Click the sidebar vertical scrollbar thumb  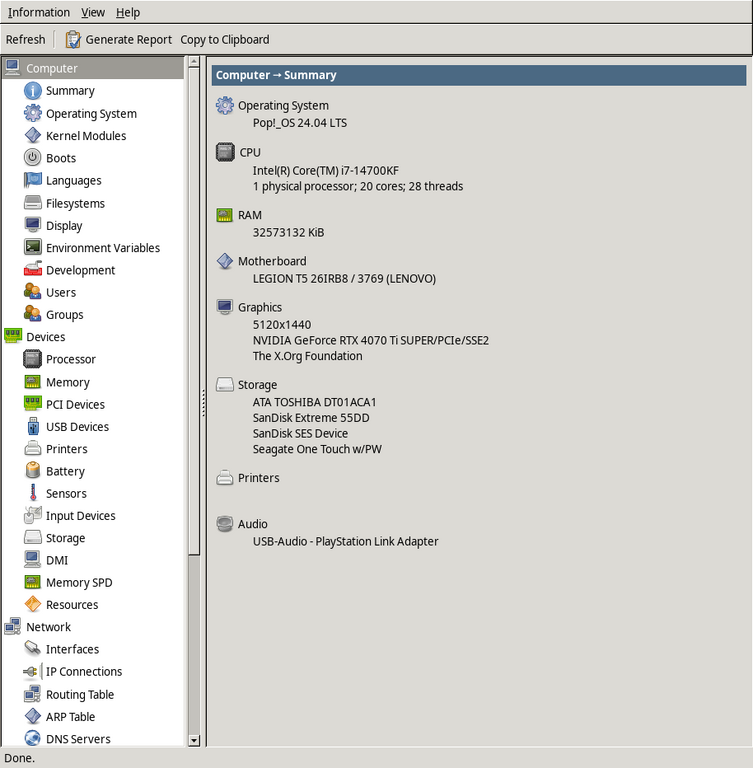[194, 312]
